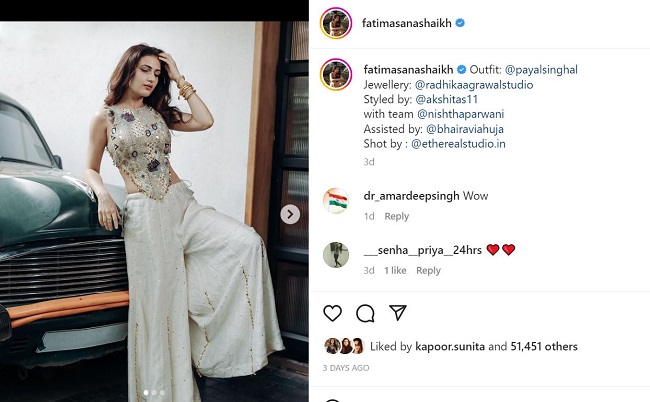This screenshot has height=402, width=650.
Task: Reply to dr_amardeepsingh's Wow comment
Action: (397, 217)
